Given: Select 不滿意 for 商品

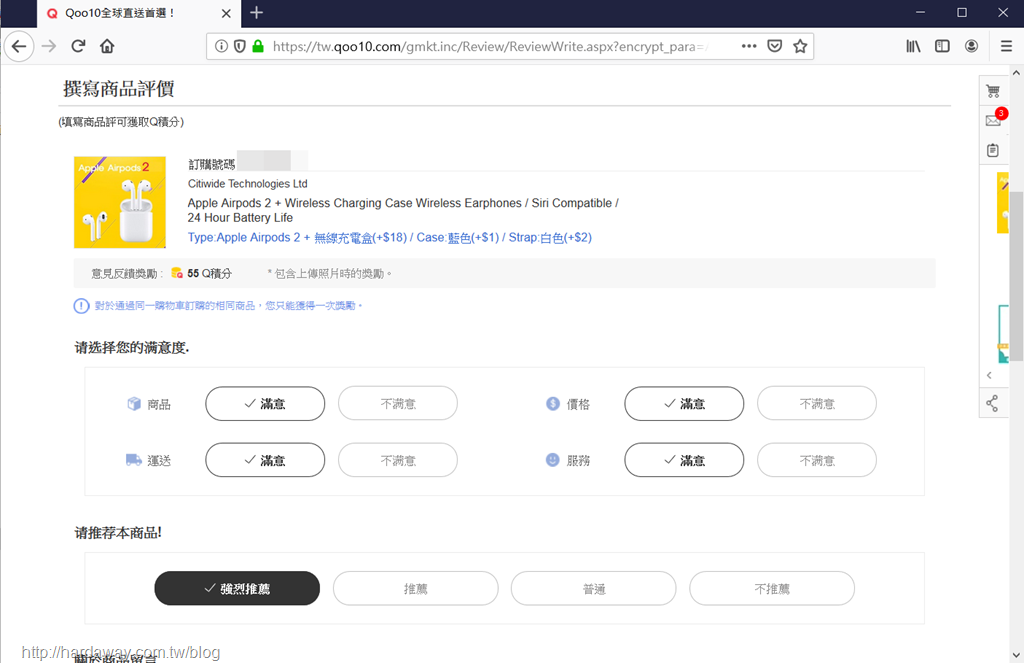Looking at the screenshot, I should point(398,404).
